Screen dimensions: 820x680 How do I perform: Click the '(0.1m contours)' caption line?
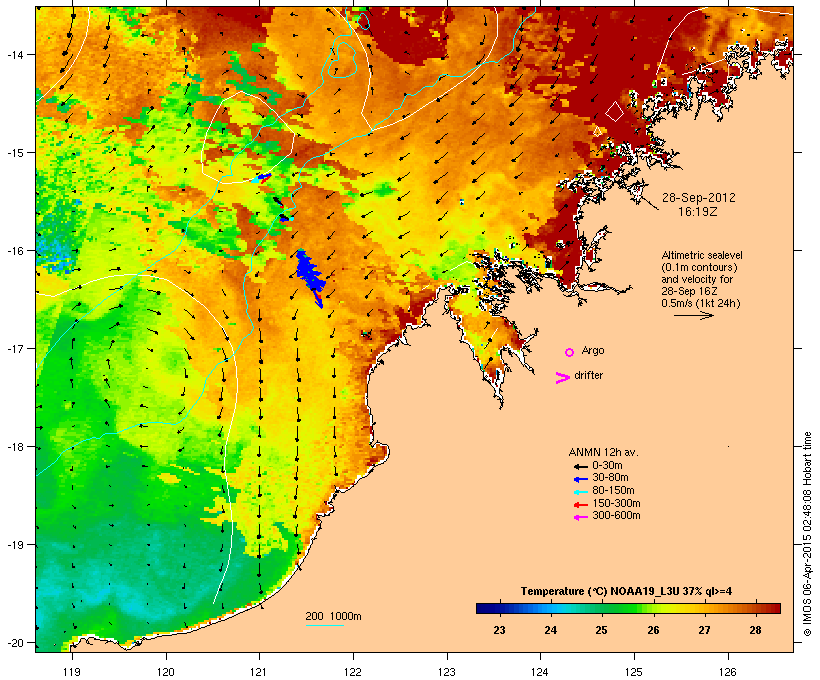699,267
